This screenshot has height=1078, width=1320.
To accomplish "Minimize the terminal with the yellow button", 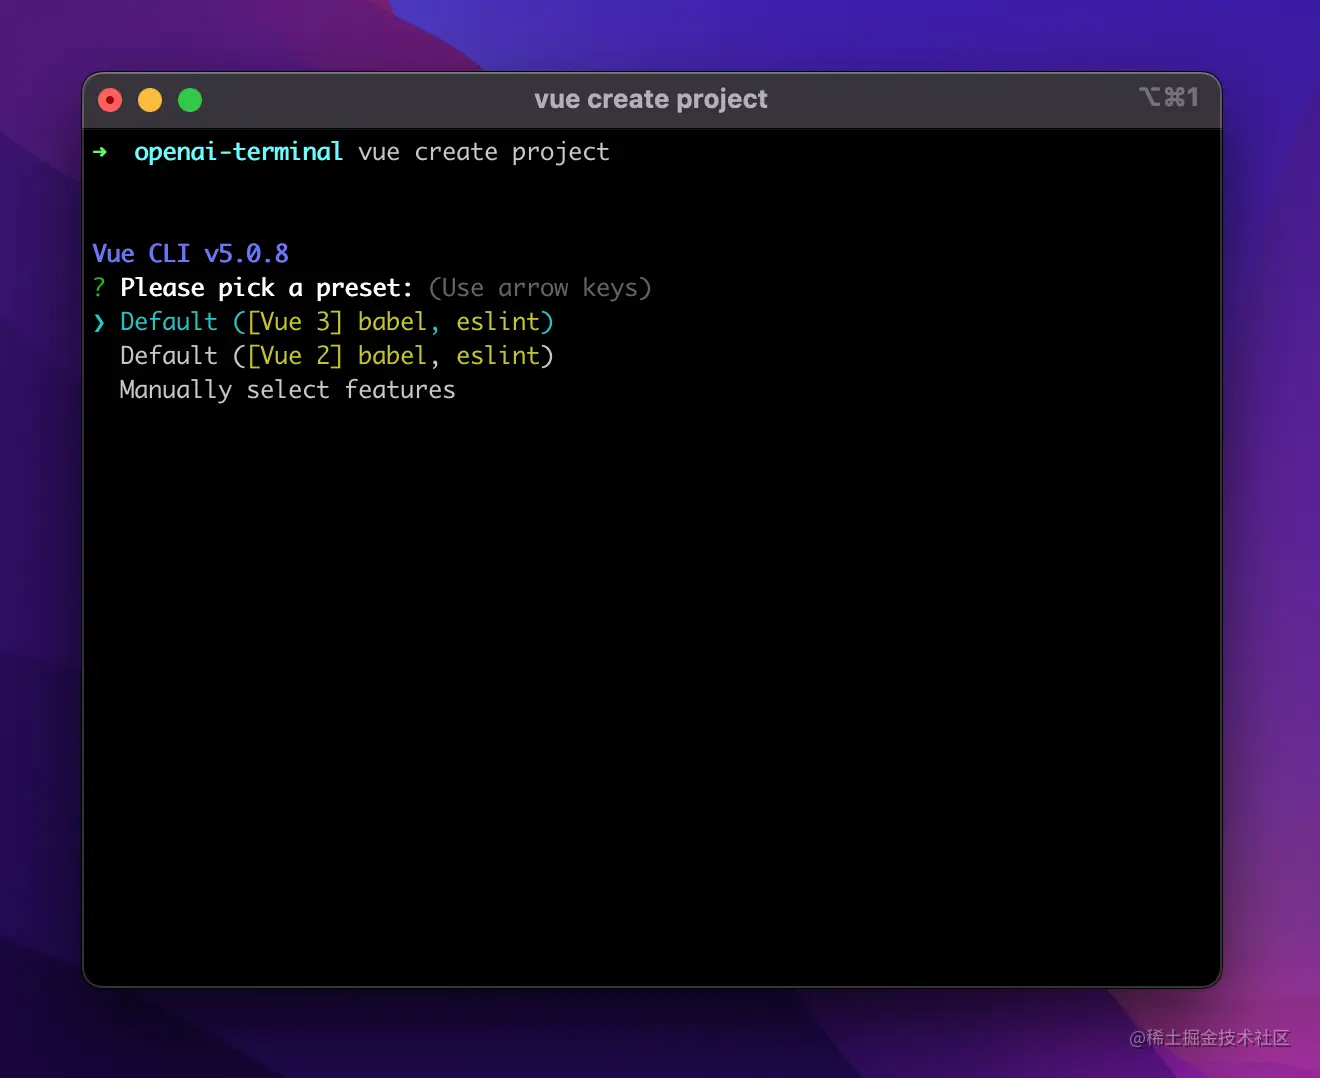I will click(x=150, y=100).
